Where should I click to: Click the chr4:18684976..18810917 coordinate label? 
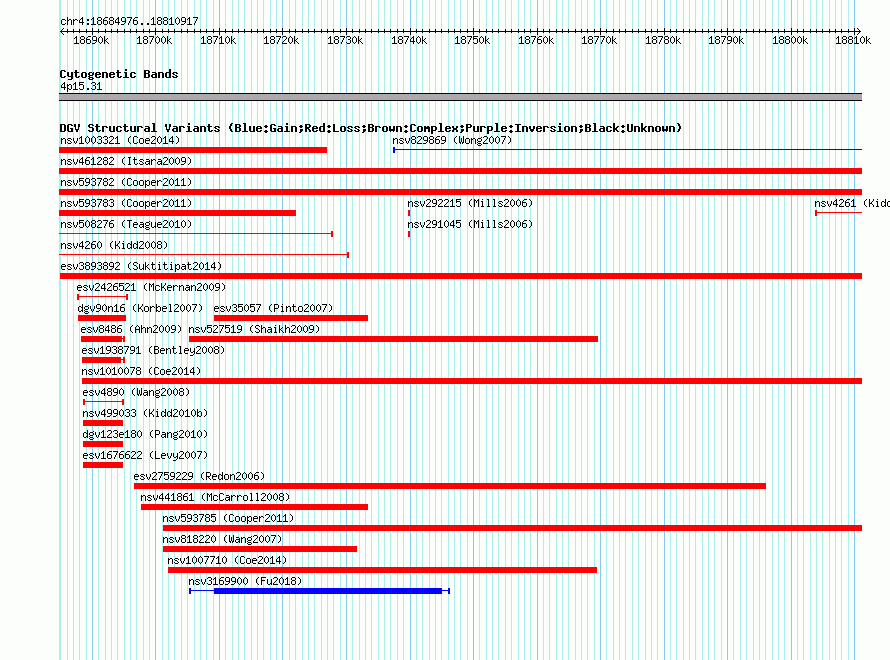[x=129, y=21]
